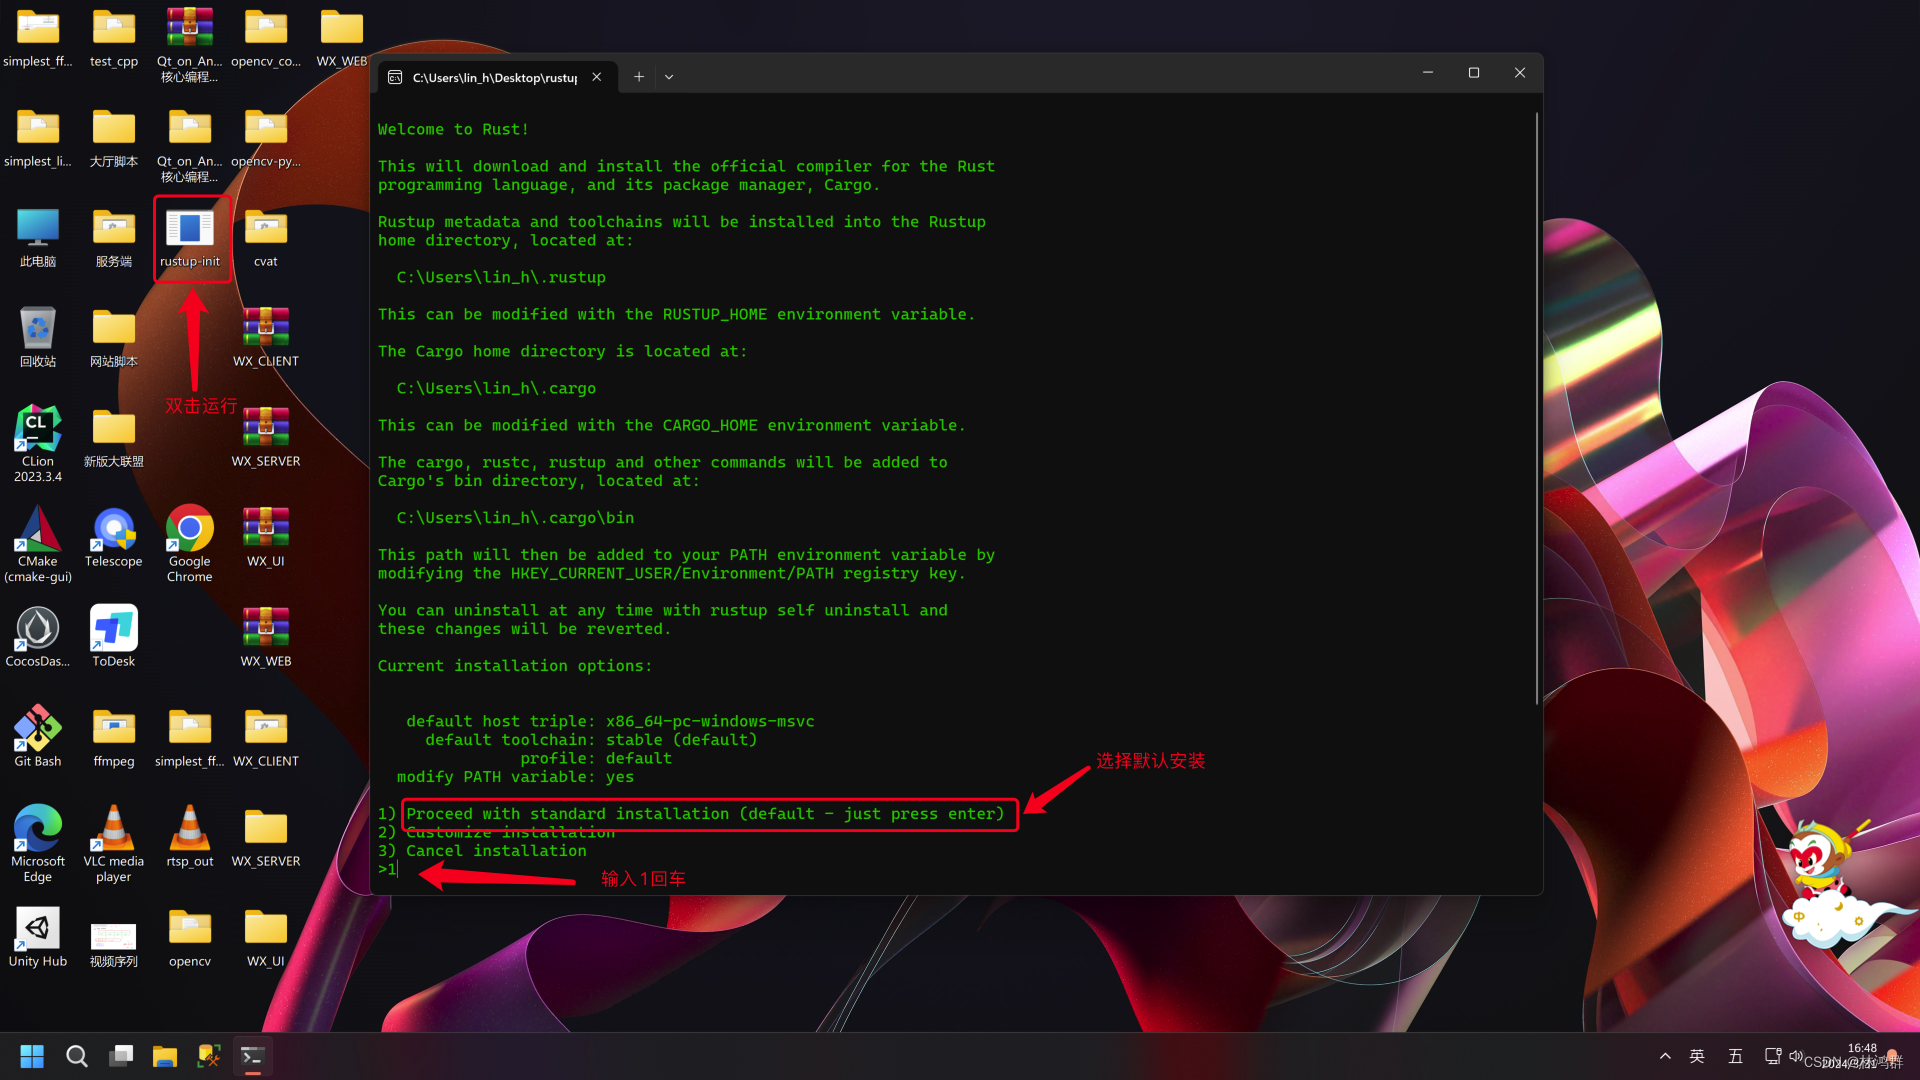
Task: Select the rustup terminal tab
Action: click(490, 77)
